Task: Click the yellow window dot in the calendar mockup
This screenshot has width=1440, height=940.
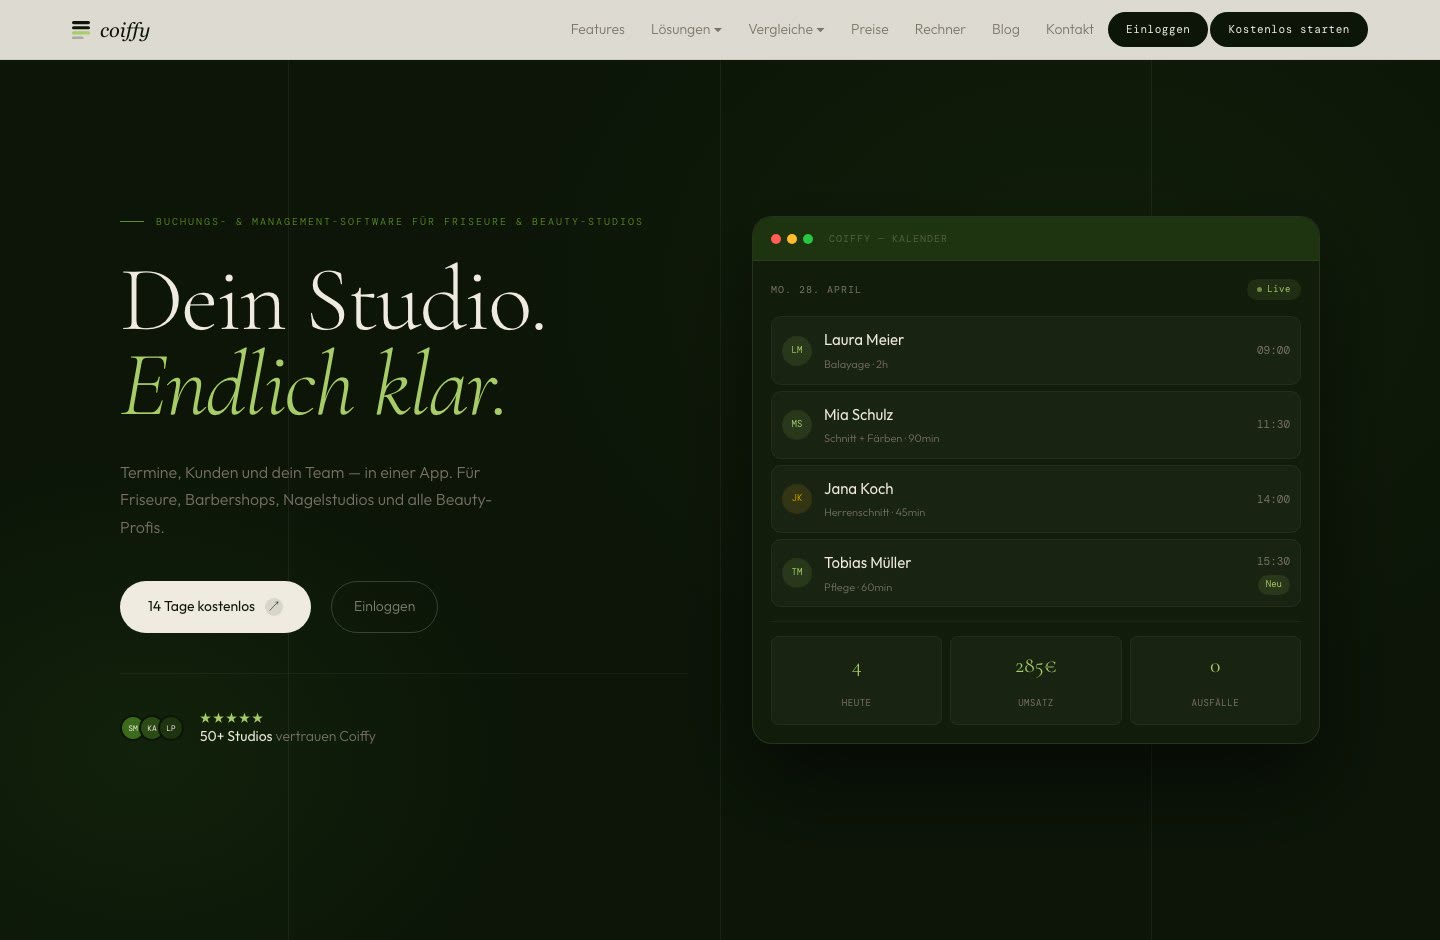Action: click(792, 239)
